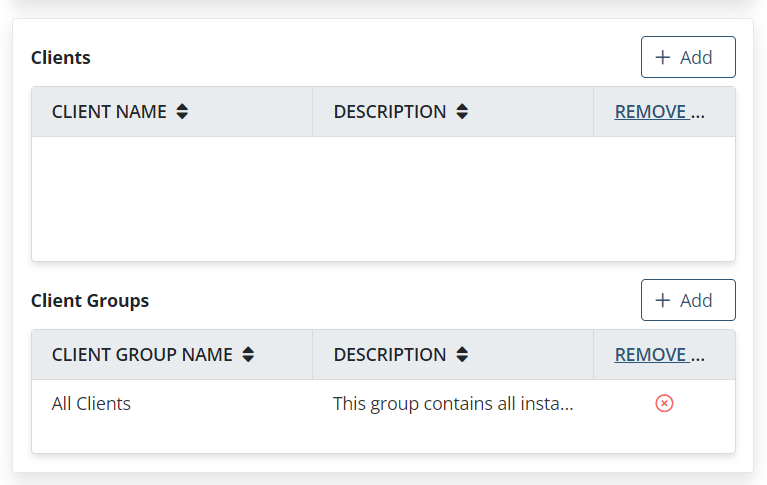Select the All Clients row name
The width and height of the screenshot is (767, 485).
click(91, 404)
